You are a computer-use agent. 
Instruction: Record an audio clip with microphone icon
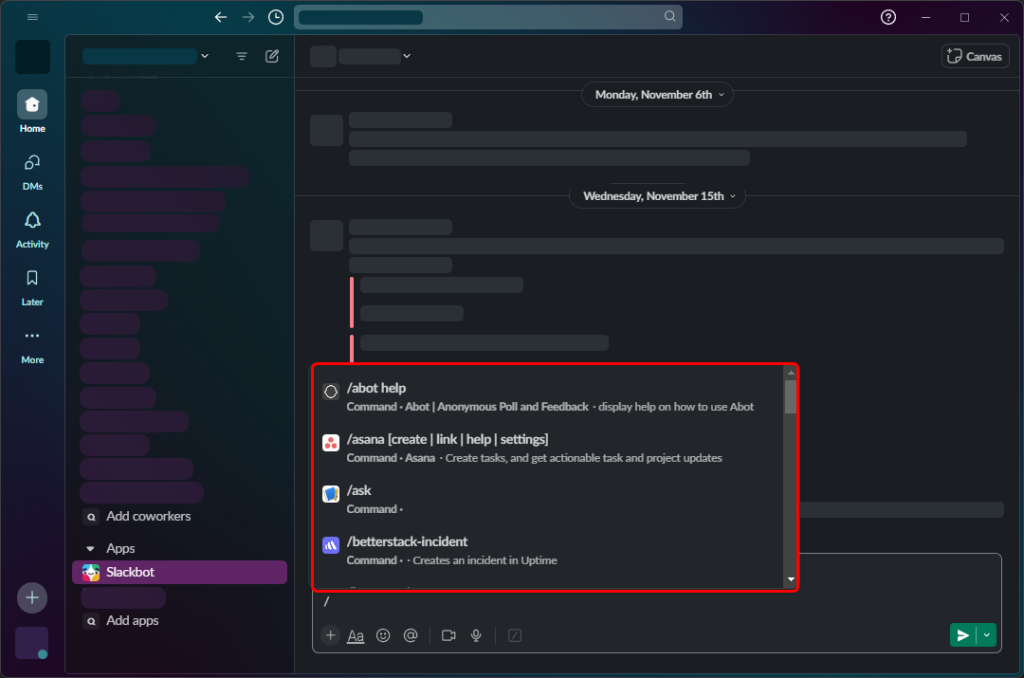click(x=477, y=635)
